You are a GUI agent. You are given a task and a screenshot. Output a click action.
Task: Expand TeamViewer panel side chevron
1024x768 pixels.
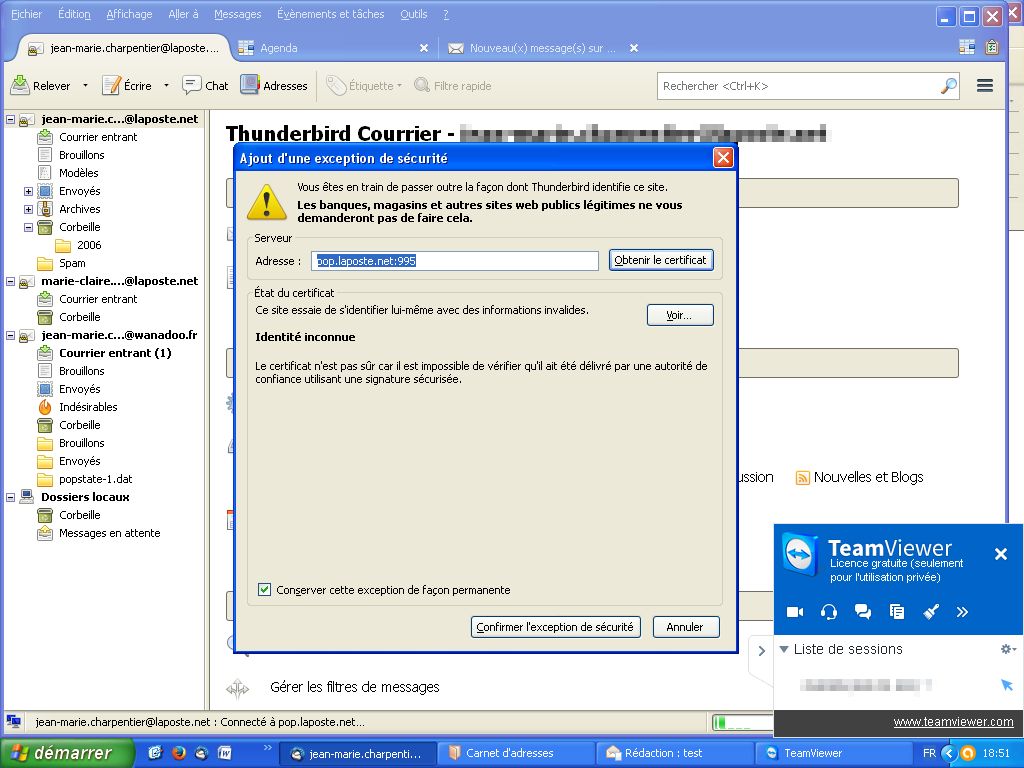[761, 651]
